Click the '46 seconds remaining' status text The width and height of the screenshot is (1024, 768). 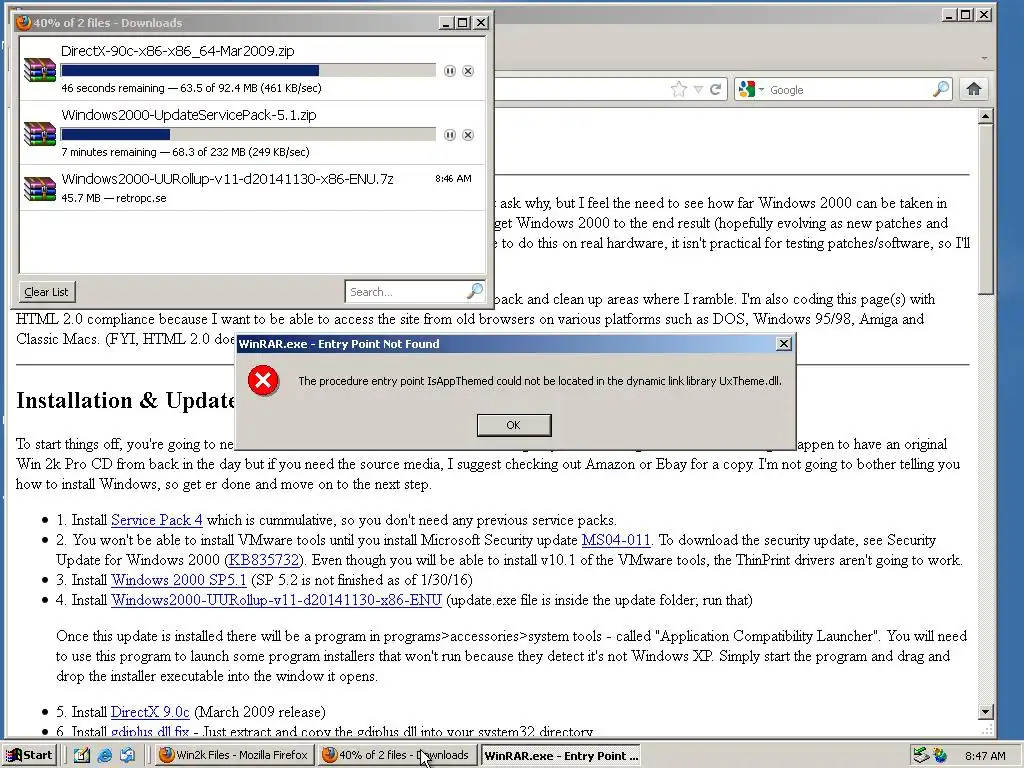[113, 88]
